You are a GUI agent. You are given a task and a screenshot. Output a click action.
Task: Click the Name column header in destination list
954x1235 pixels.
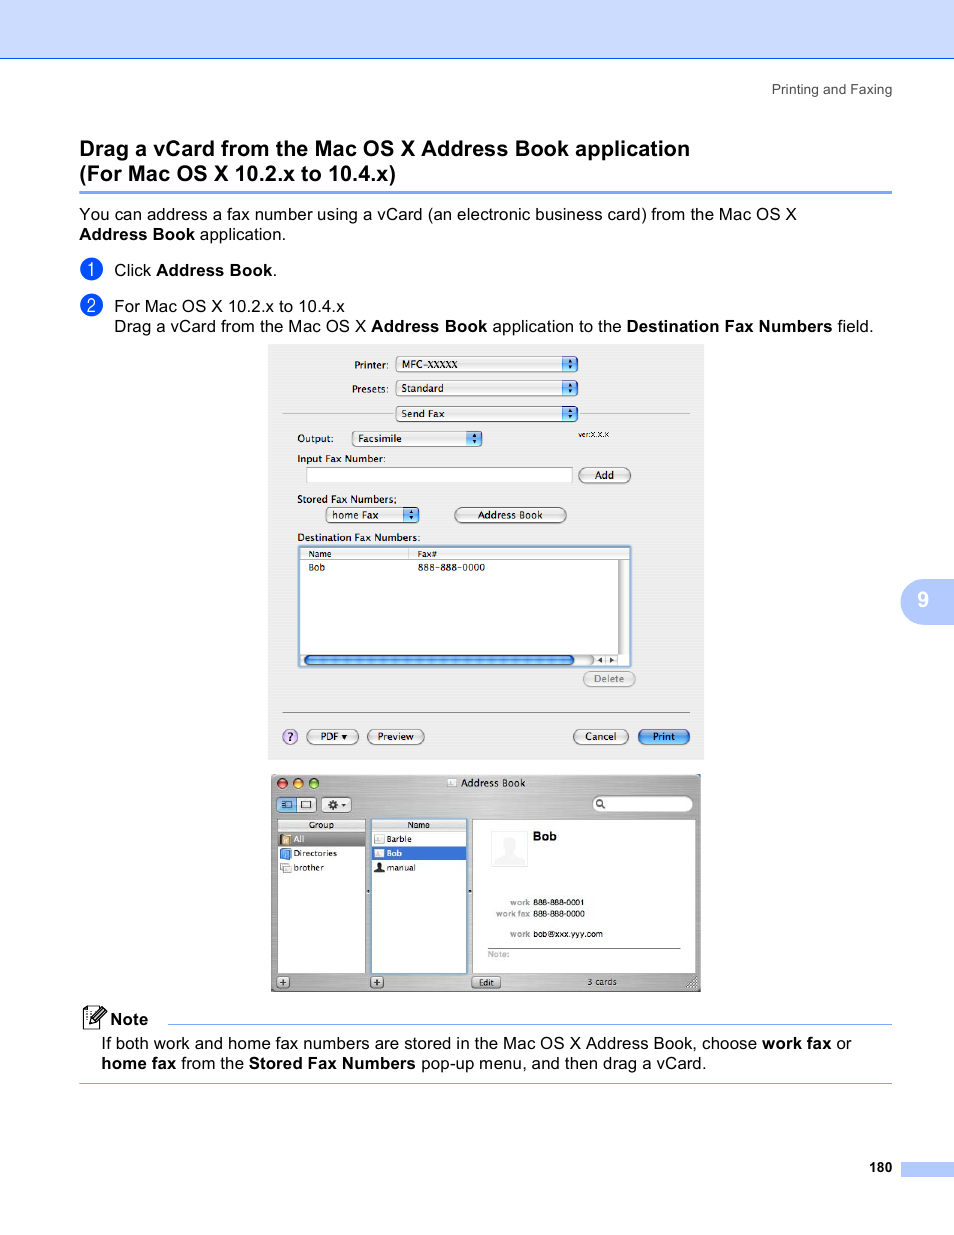coord(355,554)
